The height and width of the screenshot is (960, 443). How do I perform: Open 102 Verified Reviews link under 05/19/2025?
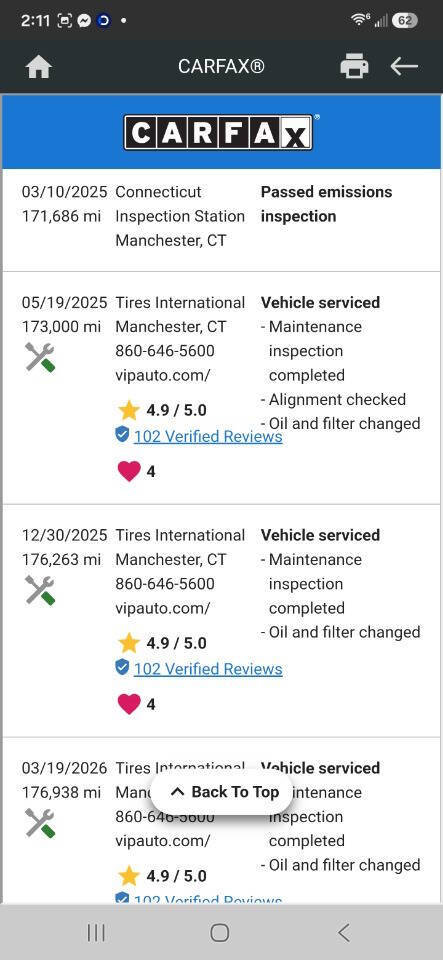[208, 436]
